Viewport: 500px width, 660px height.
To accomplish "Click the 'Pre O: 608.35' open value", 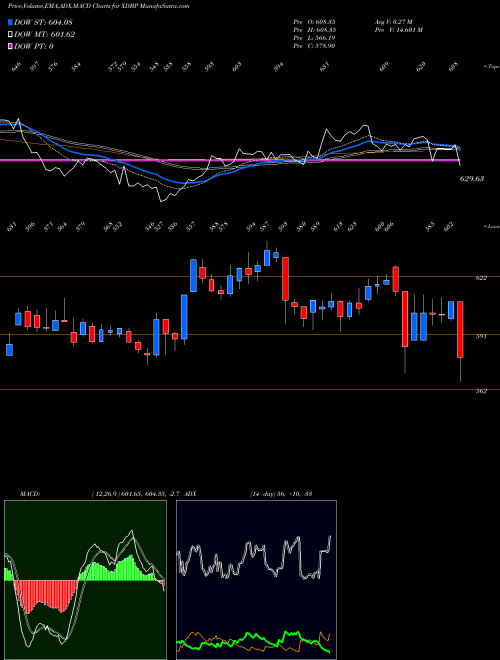I will (x=314, y=22).
